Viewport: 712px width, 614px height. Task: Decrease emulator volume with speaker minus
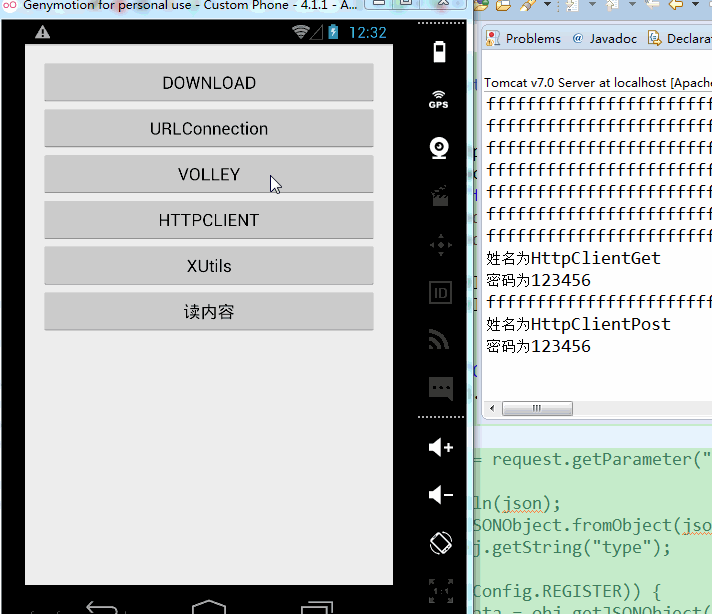(x=441, y=495)
